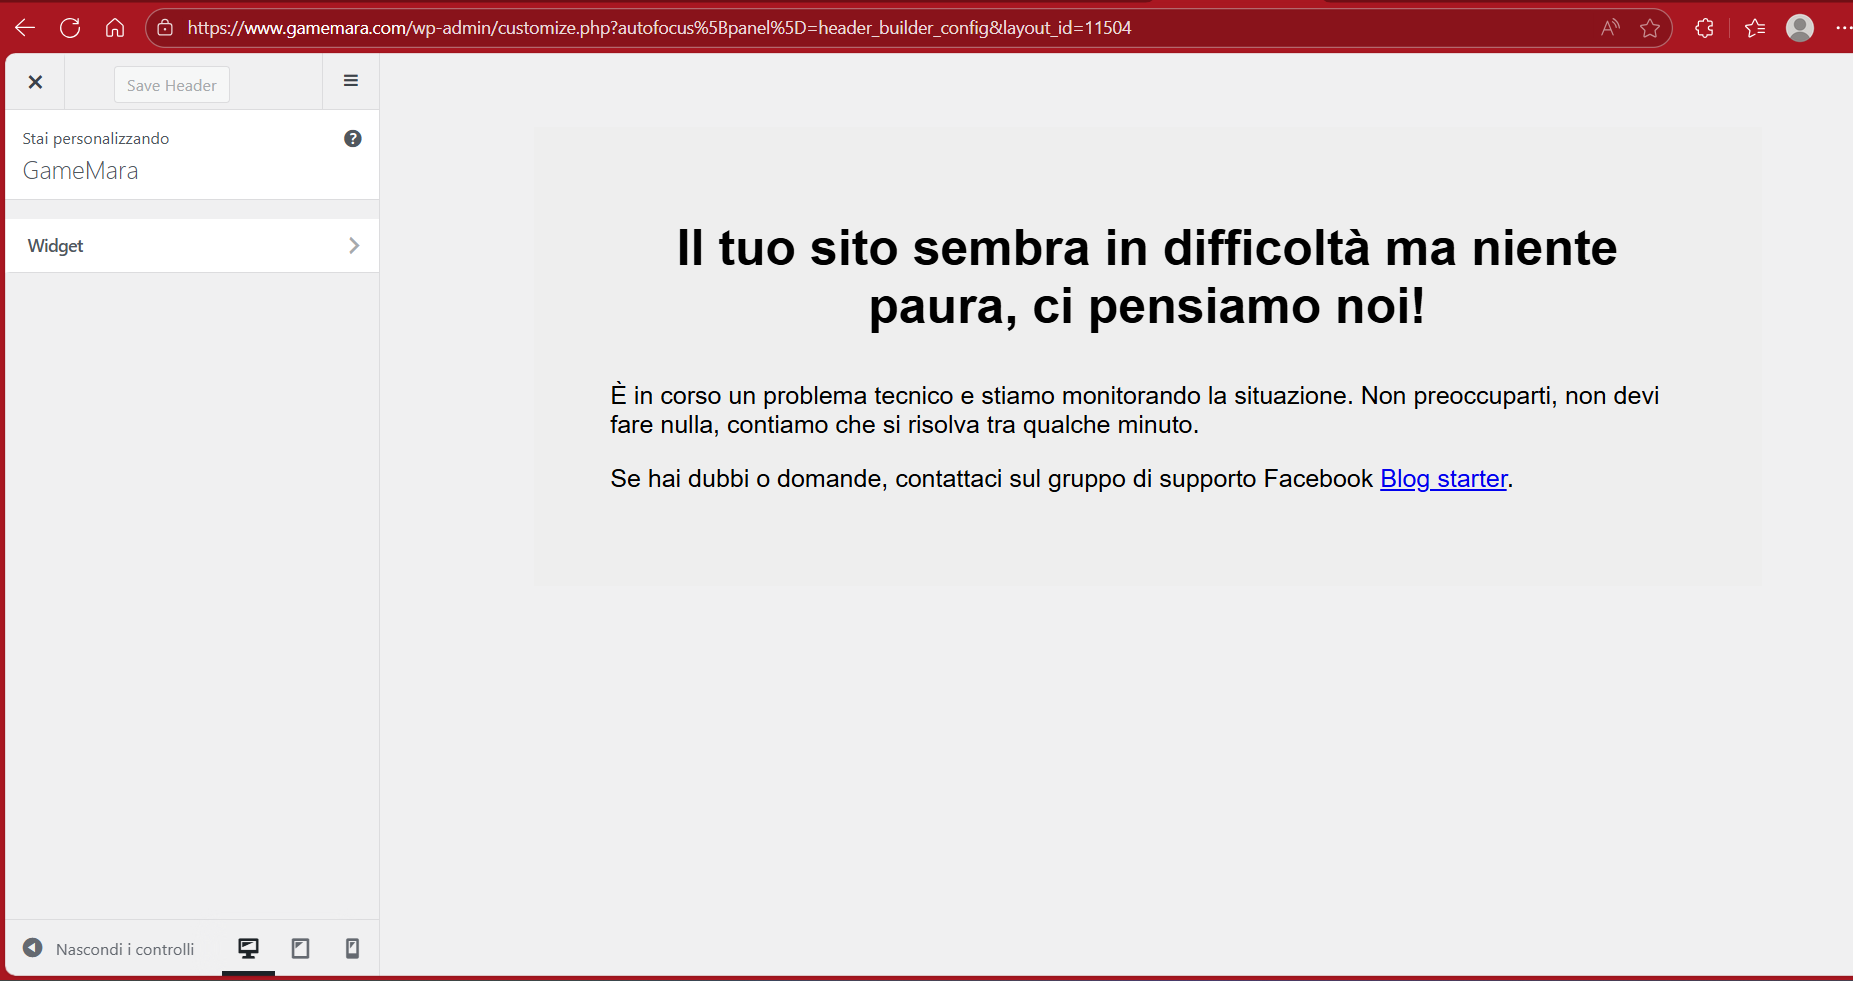Open the Blog starter Facebook link
The height and width of the screenshot is (981, 1853).
coord(1443,479)
